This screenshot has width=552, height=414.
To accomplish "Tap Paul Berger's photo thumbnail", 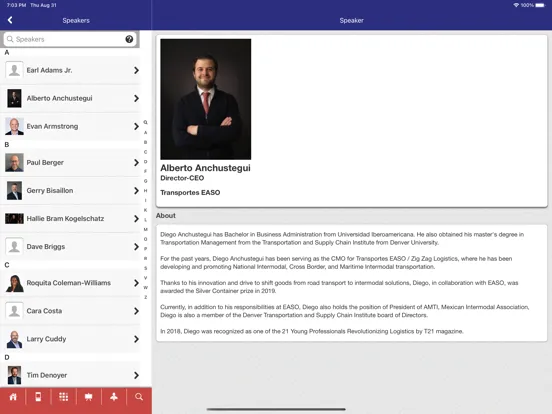I will [14, 163].
